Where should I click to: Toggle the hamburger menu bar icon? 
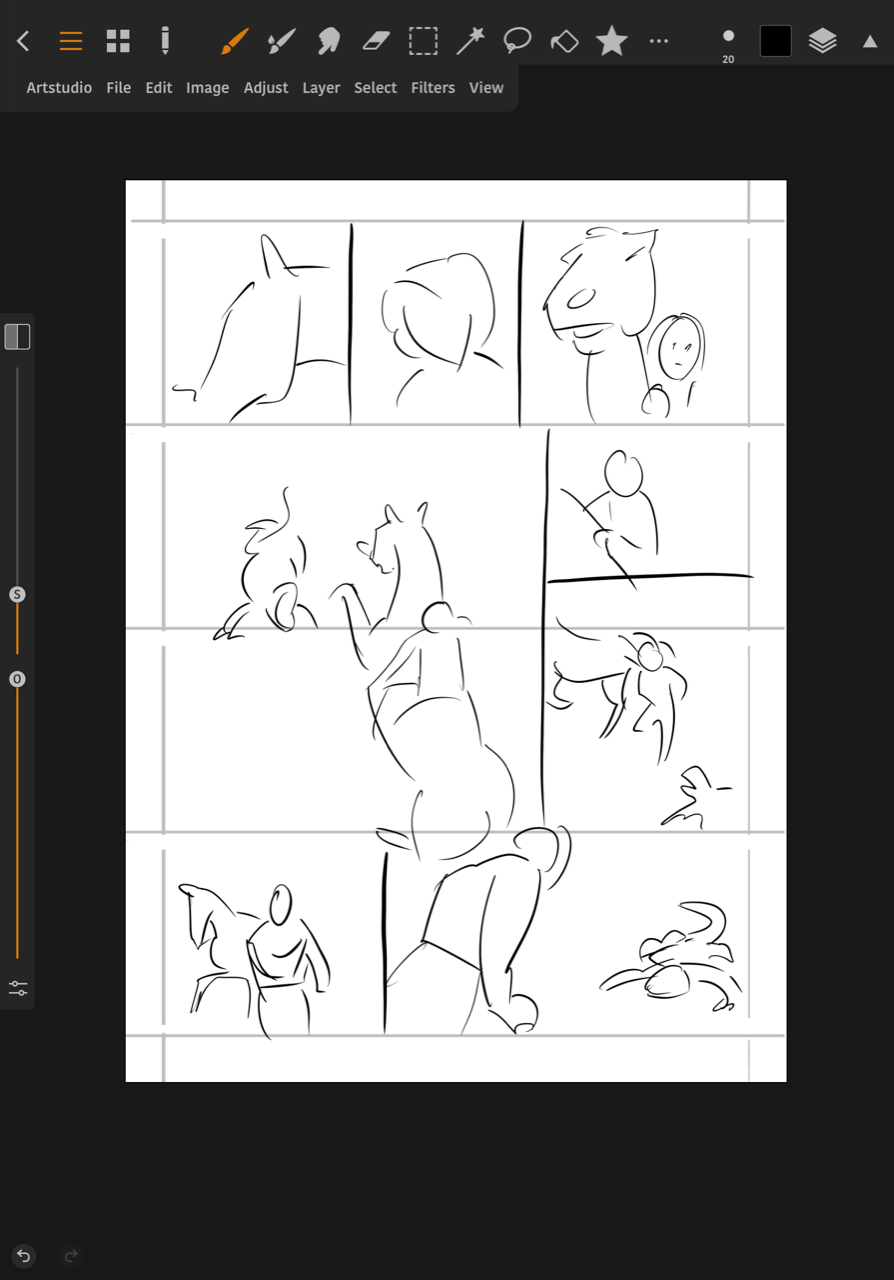pos(70,41)
